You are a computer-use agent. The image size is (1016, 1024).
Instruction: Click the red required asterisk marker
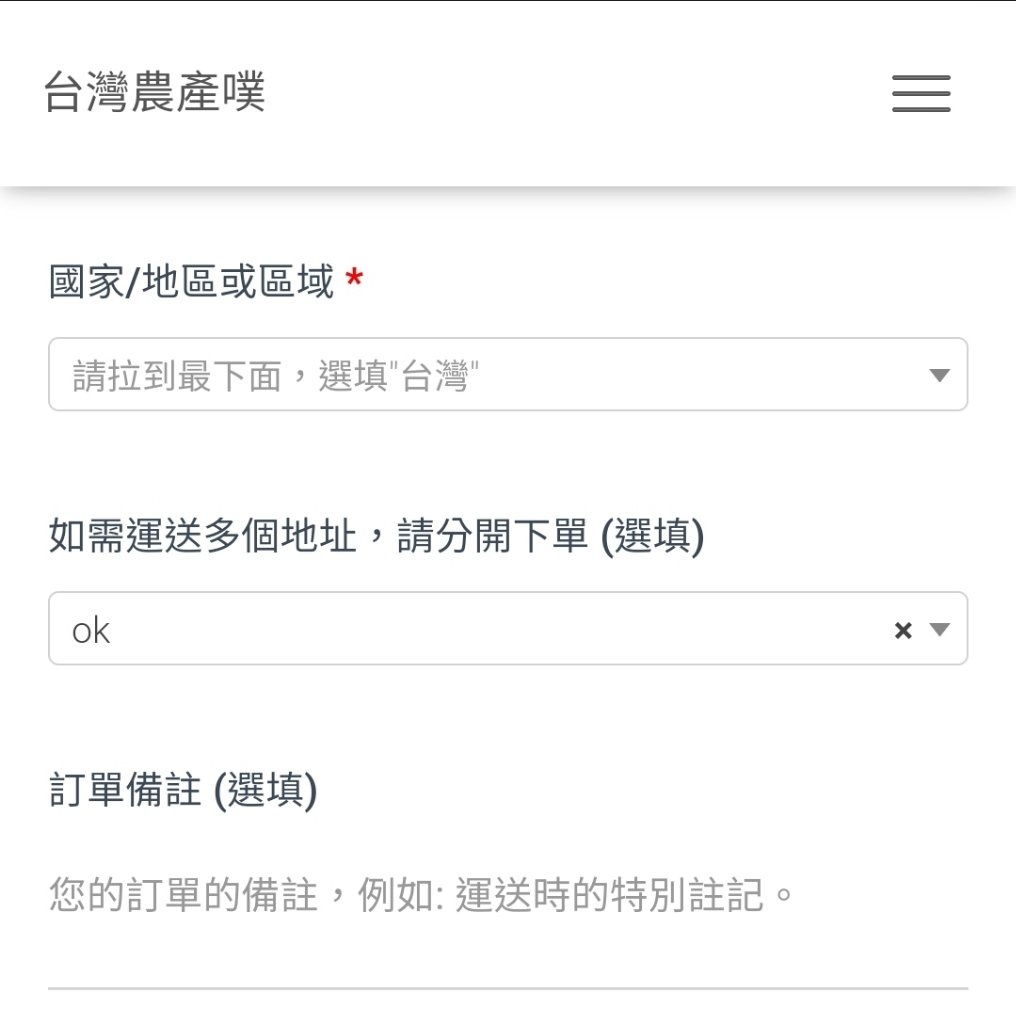click(x=355, y=278)
